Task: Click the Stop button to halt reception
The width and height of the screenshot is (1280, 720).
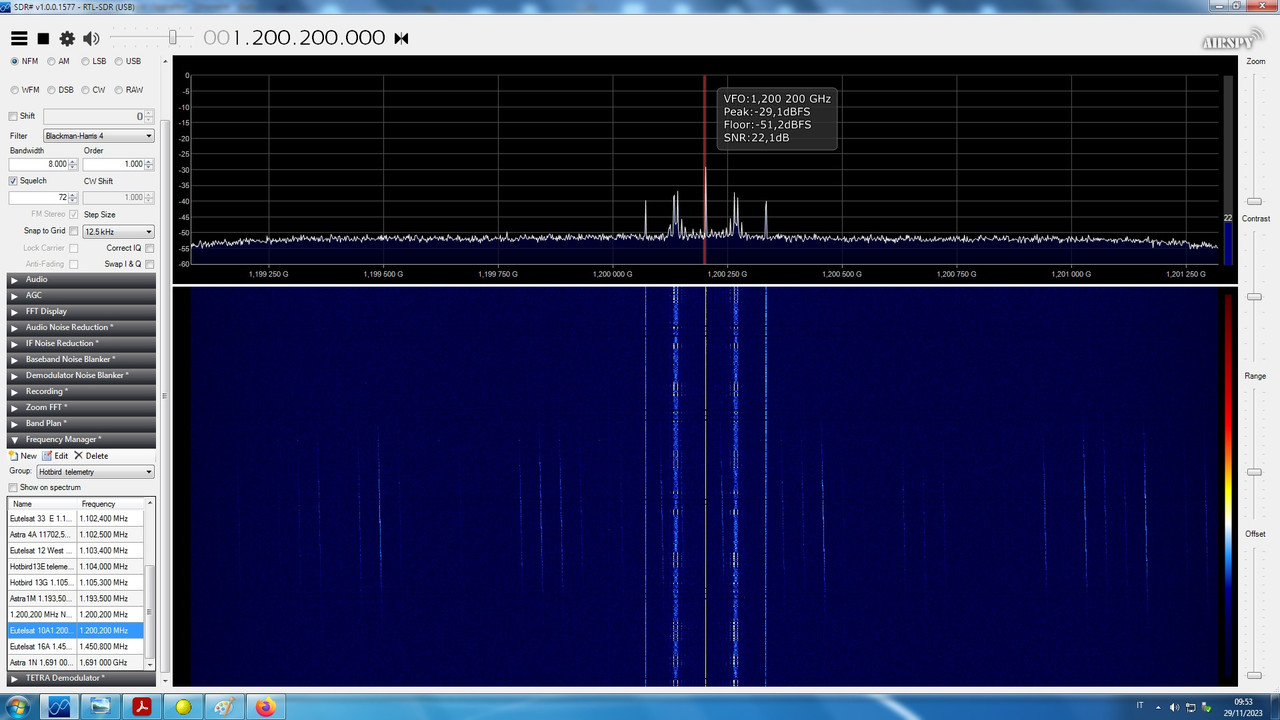Action: (x=41, y=38)
